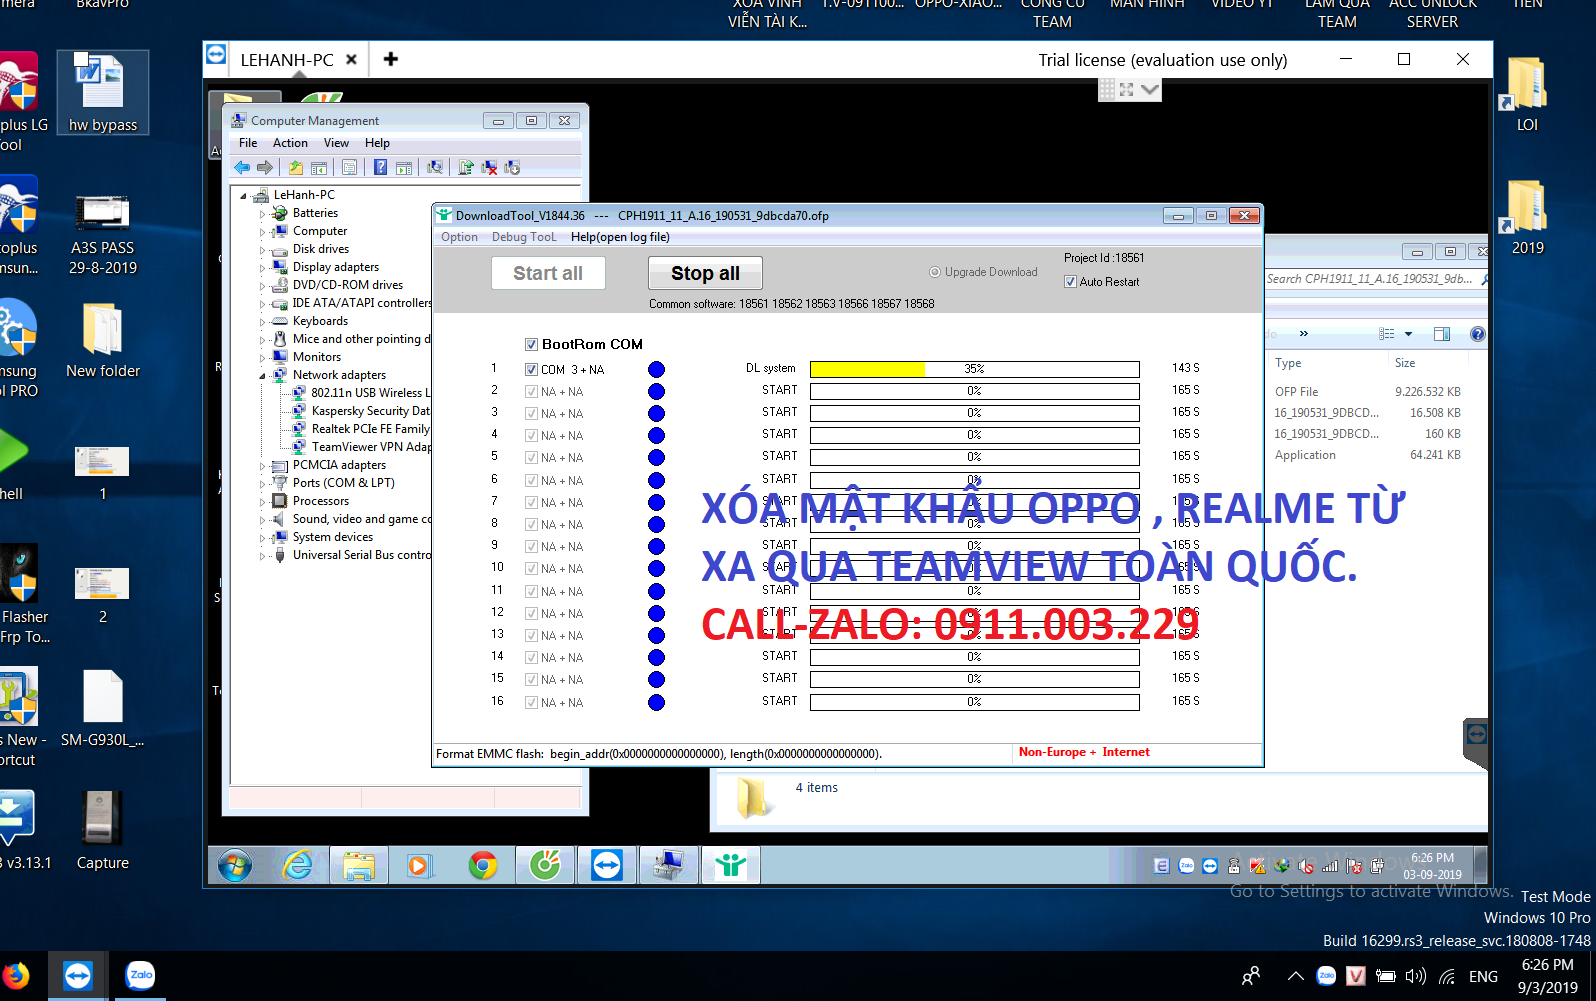The width and height of the screenshot is (1596, 1001).
Task: Click the DL system 35% progress bar
Action: pos(974,369)
